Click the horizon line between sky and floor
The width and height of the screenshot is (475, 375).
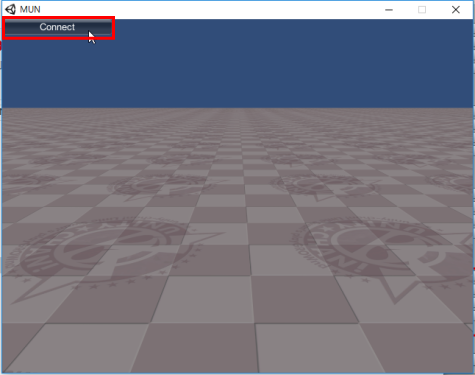[x=237, y=108]
